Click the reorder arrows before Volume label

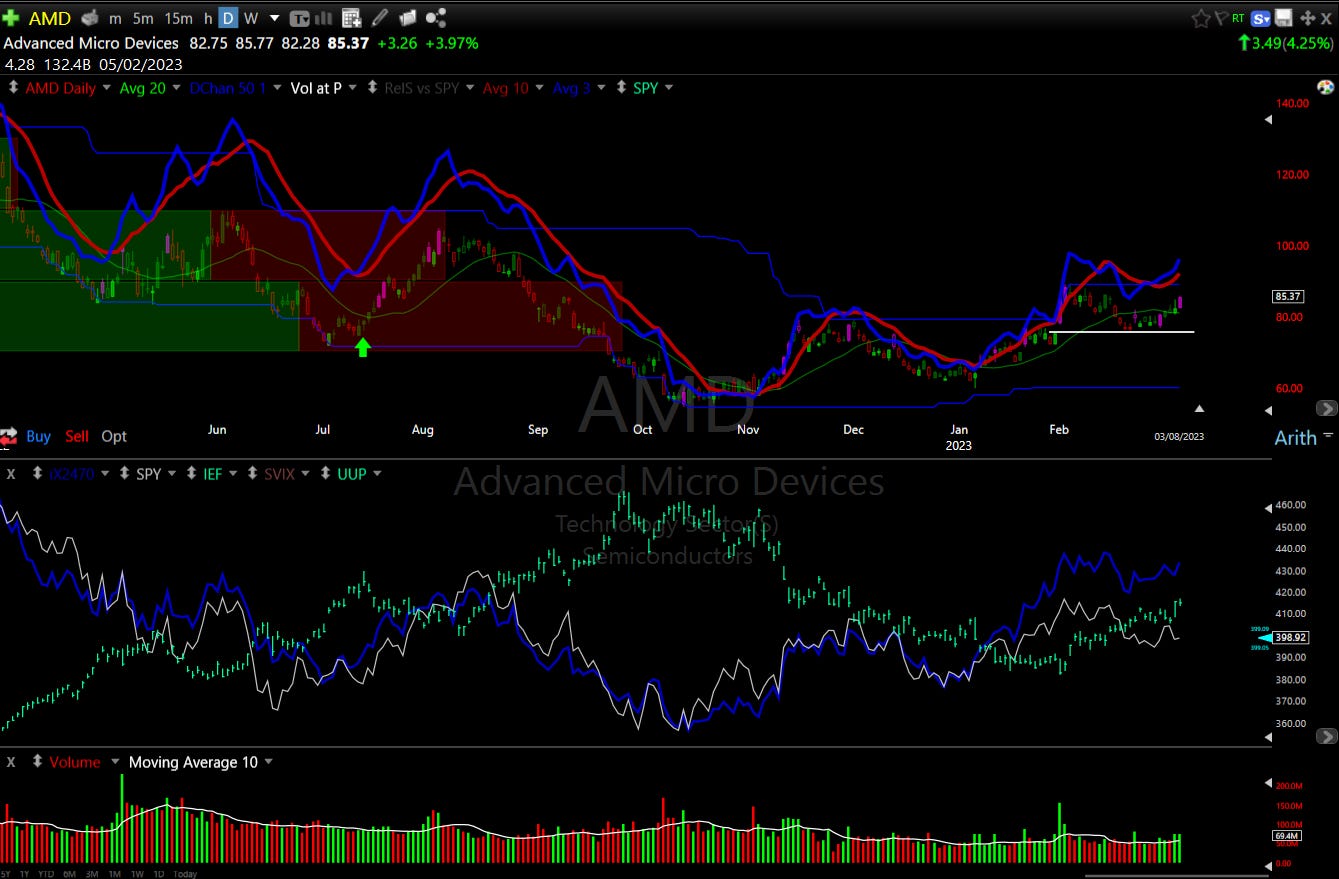(x=38, y=762)
